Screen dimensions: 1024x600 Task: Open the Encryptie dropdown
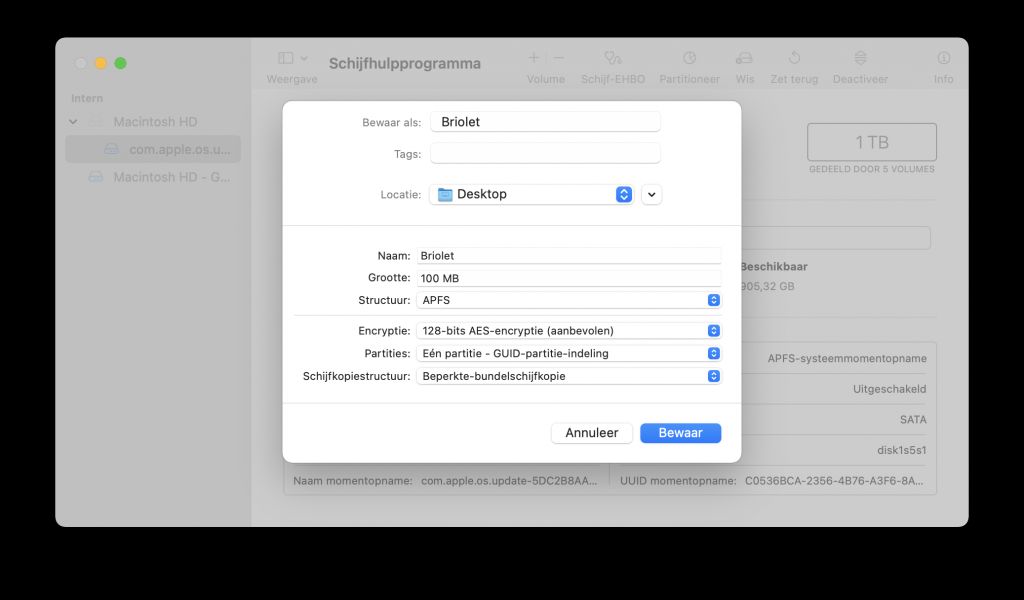pyautogui.click(x=712, y=330)
